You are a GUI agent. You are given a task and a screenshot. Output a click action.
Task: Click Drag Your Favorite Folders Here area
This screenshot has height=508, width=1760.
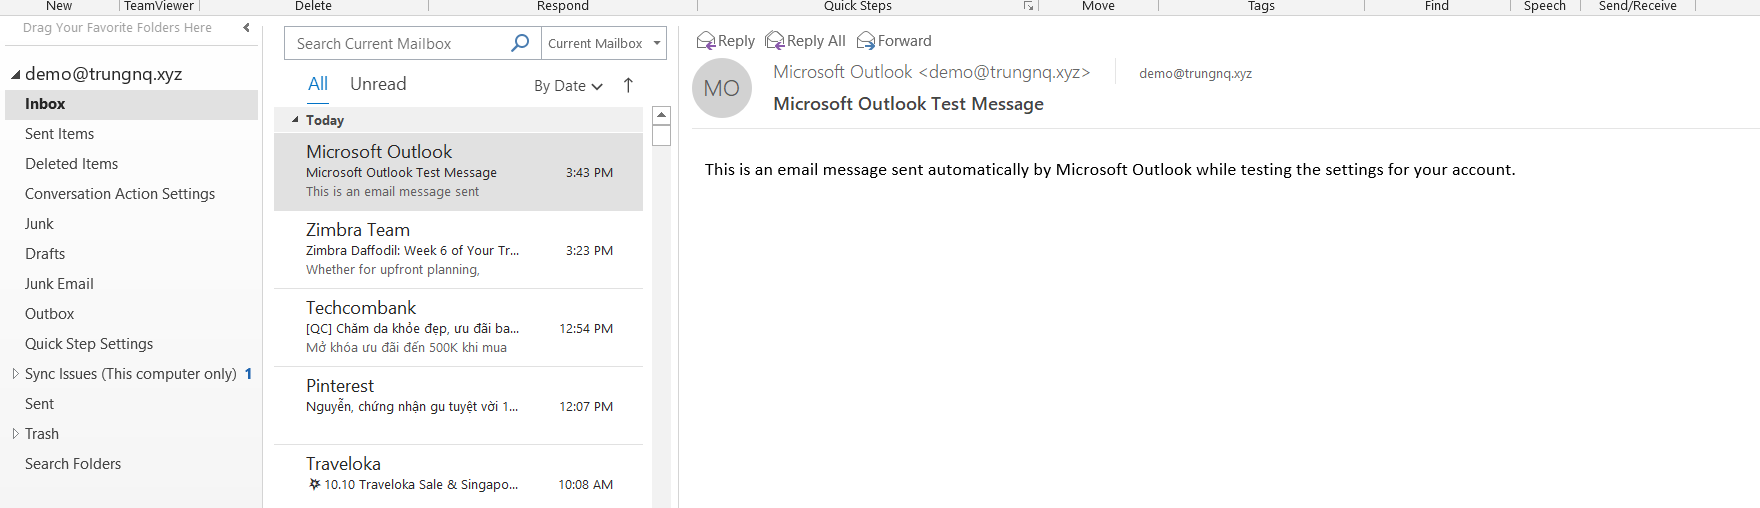[117, 28]
